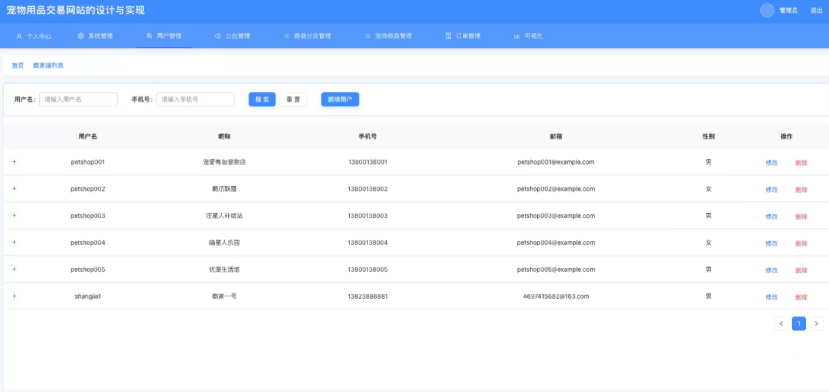This screenshot has height=392, width=829.
Task: Click phone number 13823888881
Action: point(367,296)
